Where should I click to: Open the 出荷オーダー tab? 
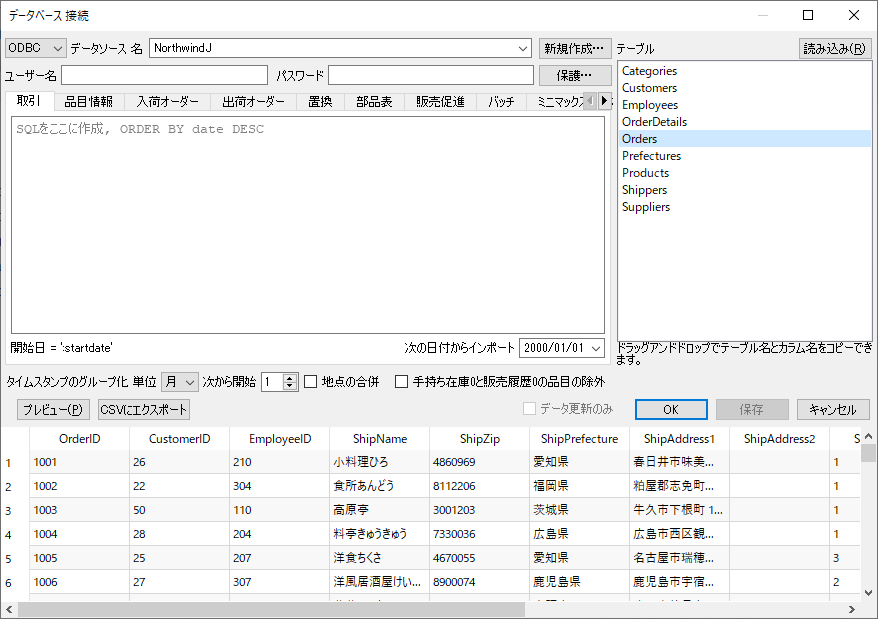253,101
